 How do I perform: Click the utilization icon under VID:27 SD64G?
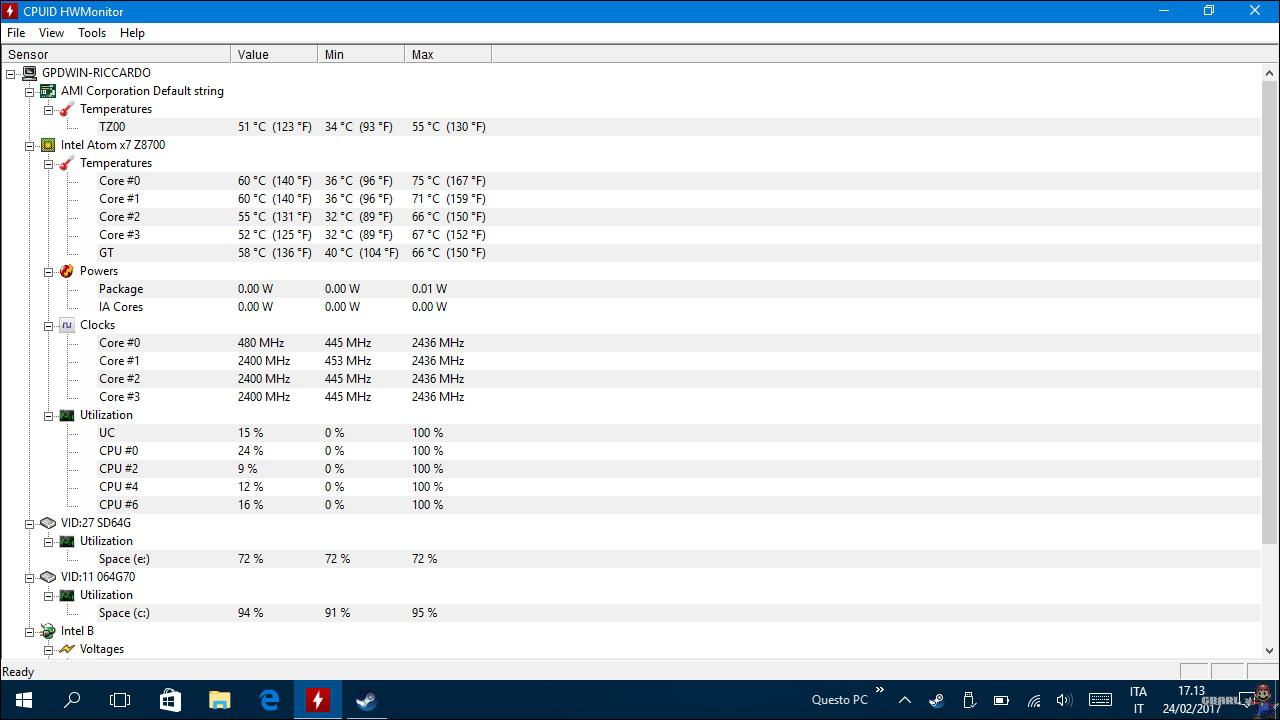(x=66, y=541)
